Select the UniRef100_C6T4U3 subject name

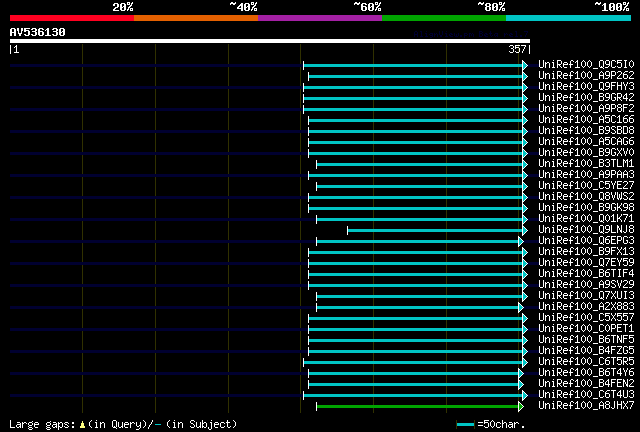586,395
